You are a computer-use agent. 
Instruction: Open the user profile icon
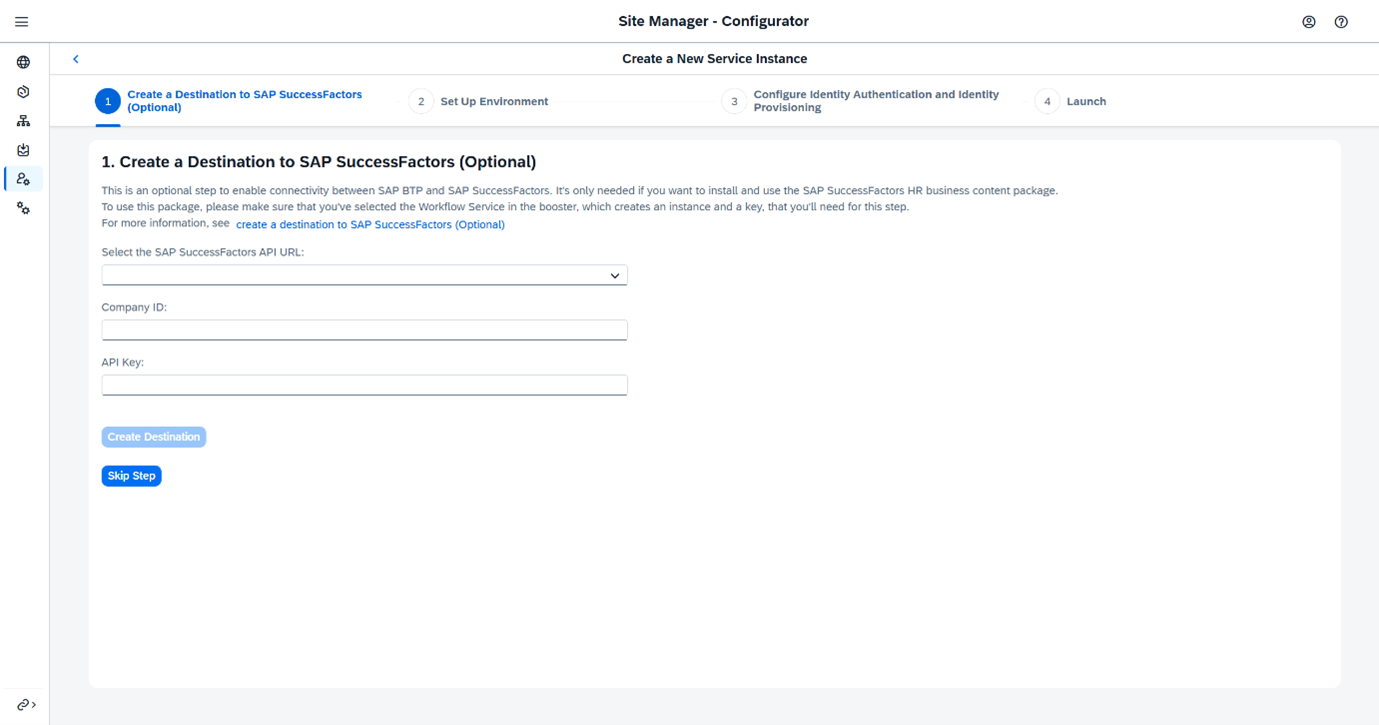coord(1309,22)
